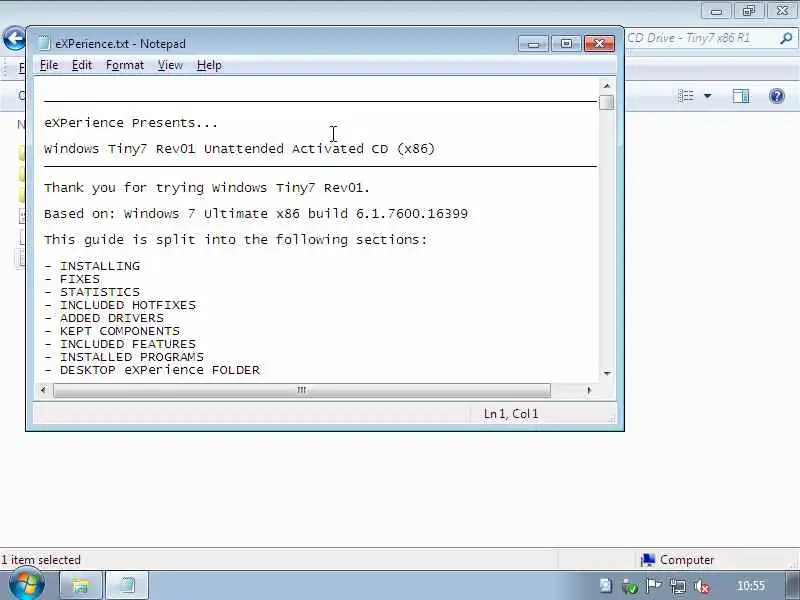
Task: Click the horizontal scrollbar right arrow in Notepad
Action: click(x=589, y=390)
